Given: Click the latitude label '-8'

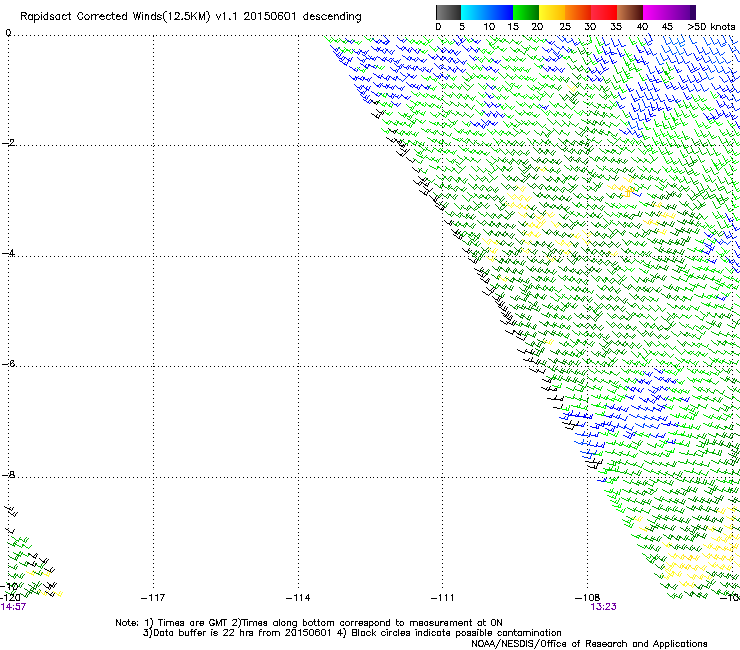Looking at the screenshot, I should pos(8,474).
